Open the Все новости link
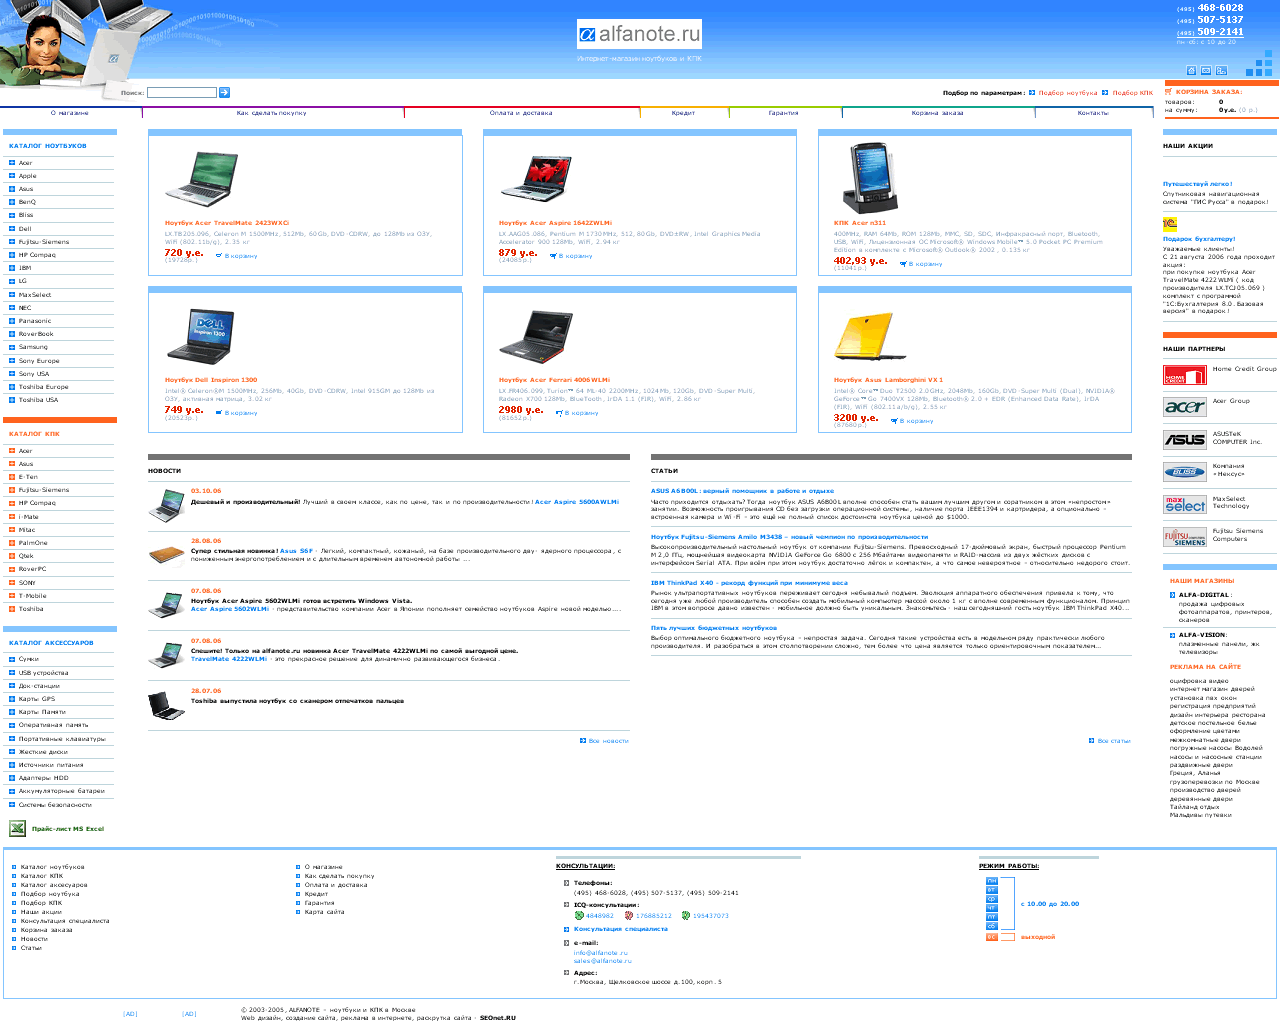This screenshot has width=1280, height=1024. click(608, 741)
